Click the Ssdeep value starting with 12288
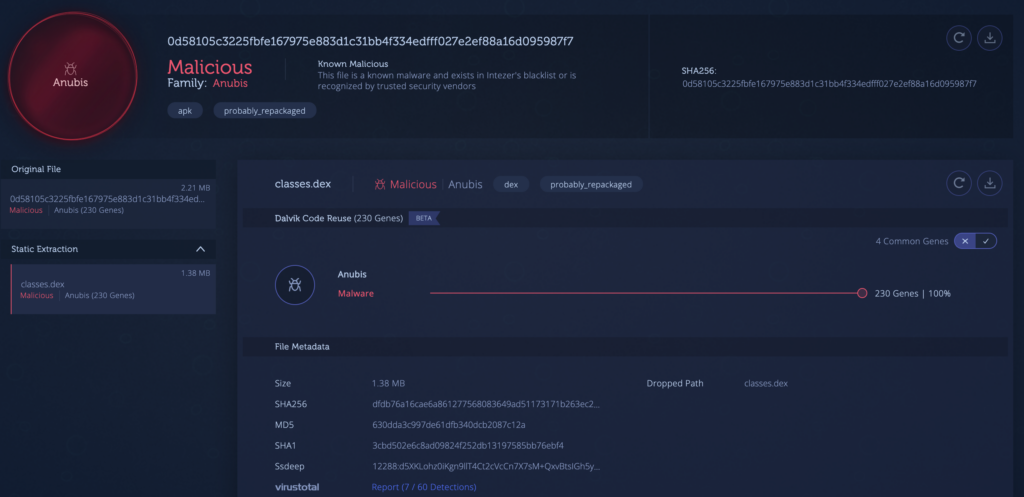Screen dimensions: 1024x497 486,466
